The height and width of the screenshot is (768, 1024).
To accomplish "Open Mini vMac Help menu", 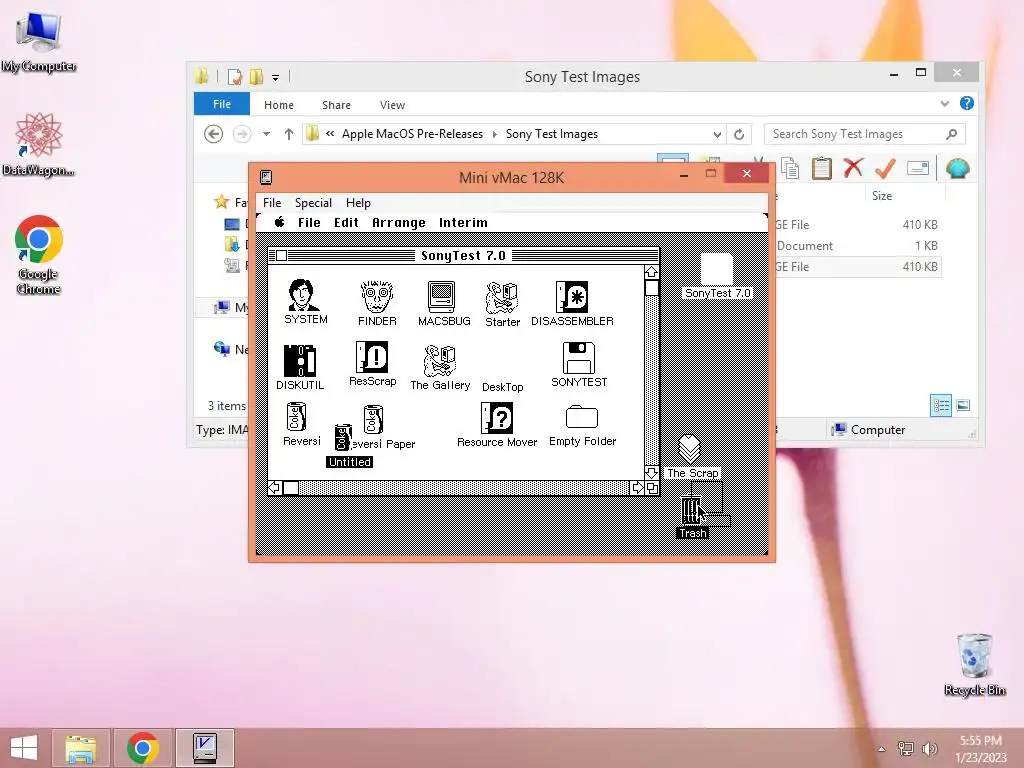I will point(358,202).
